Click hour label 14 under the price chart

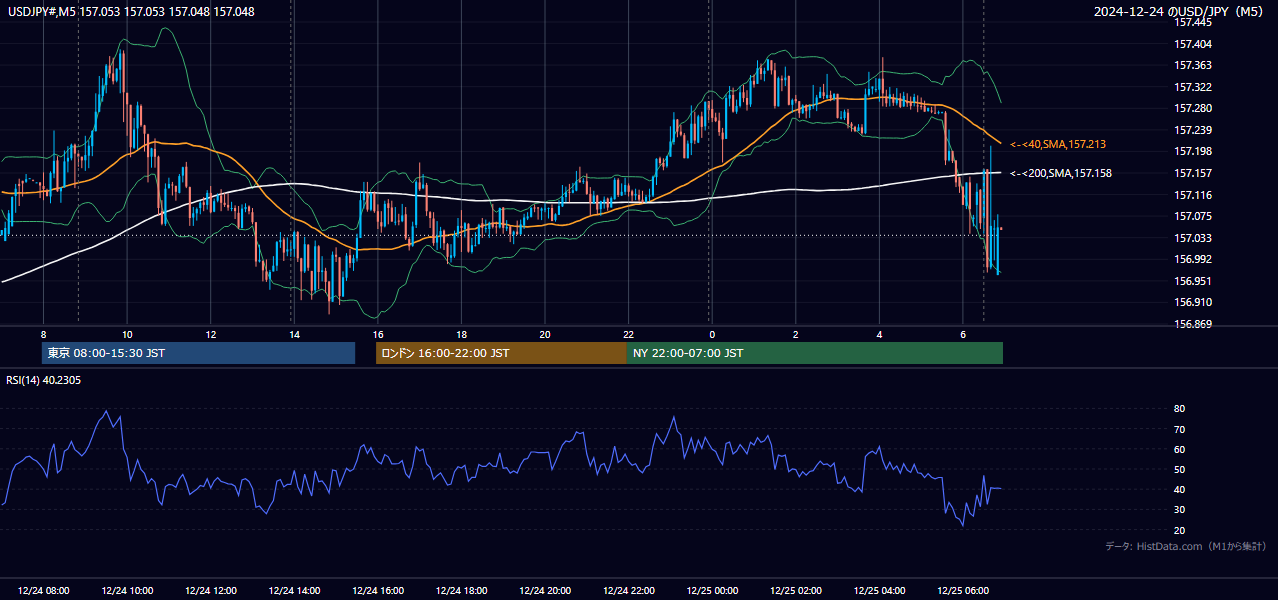click(x=294, y=334)
